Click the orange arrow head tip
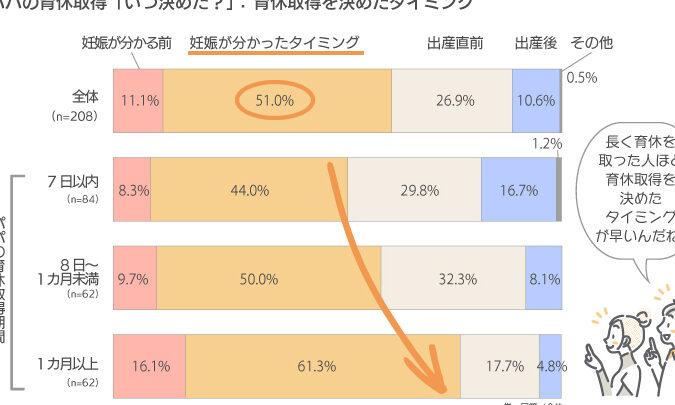 [x=442, y=390]
